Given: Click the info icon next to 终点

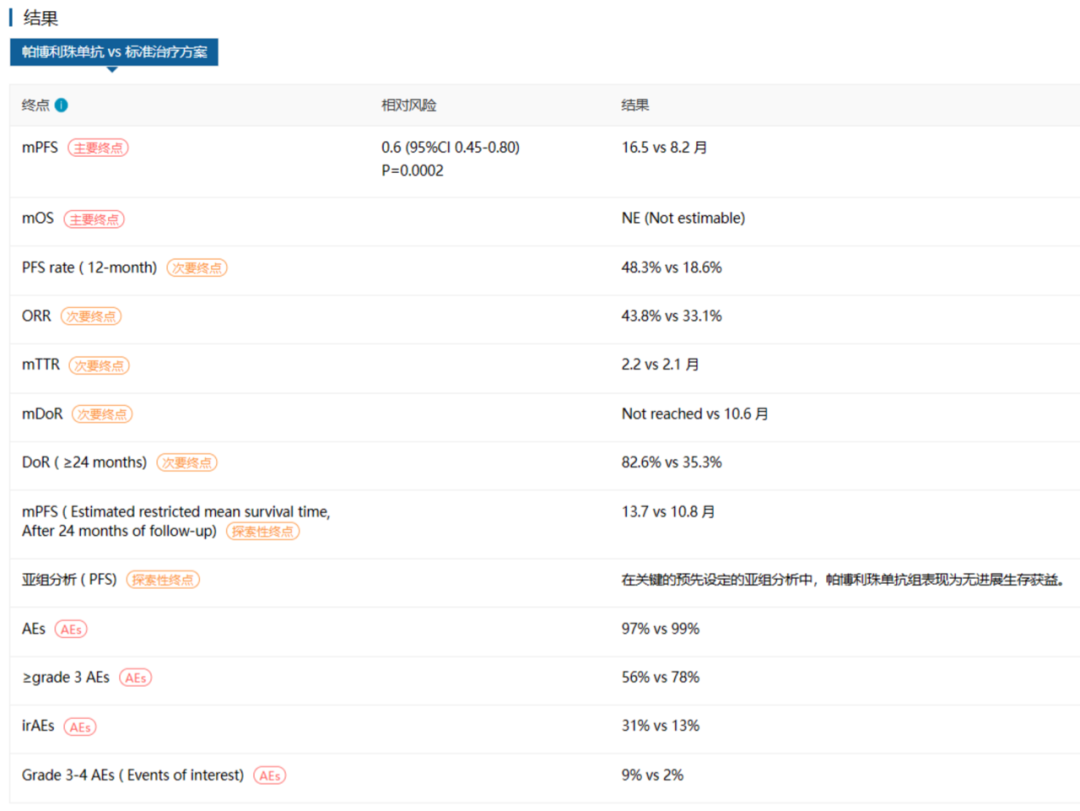Looking at the screenshot, I should click(62, 105).
